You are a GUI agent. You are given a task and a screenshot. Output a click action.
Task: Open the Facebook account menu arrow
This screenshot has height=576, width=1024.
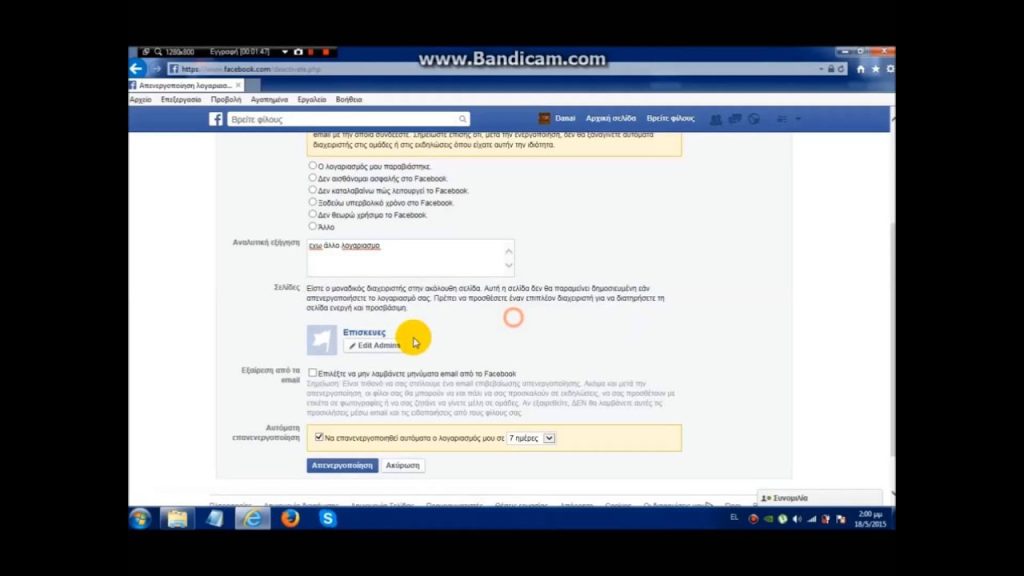pyautogui.click(x=798, y=119)
